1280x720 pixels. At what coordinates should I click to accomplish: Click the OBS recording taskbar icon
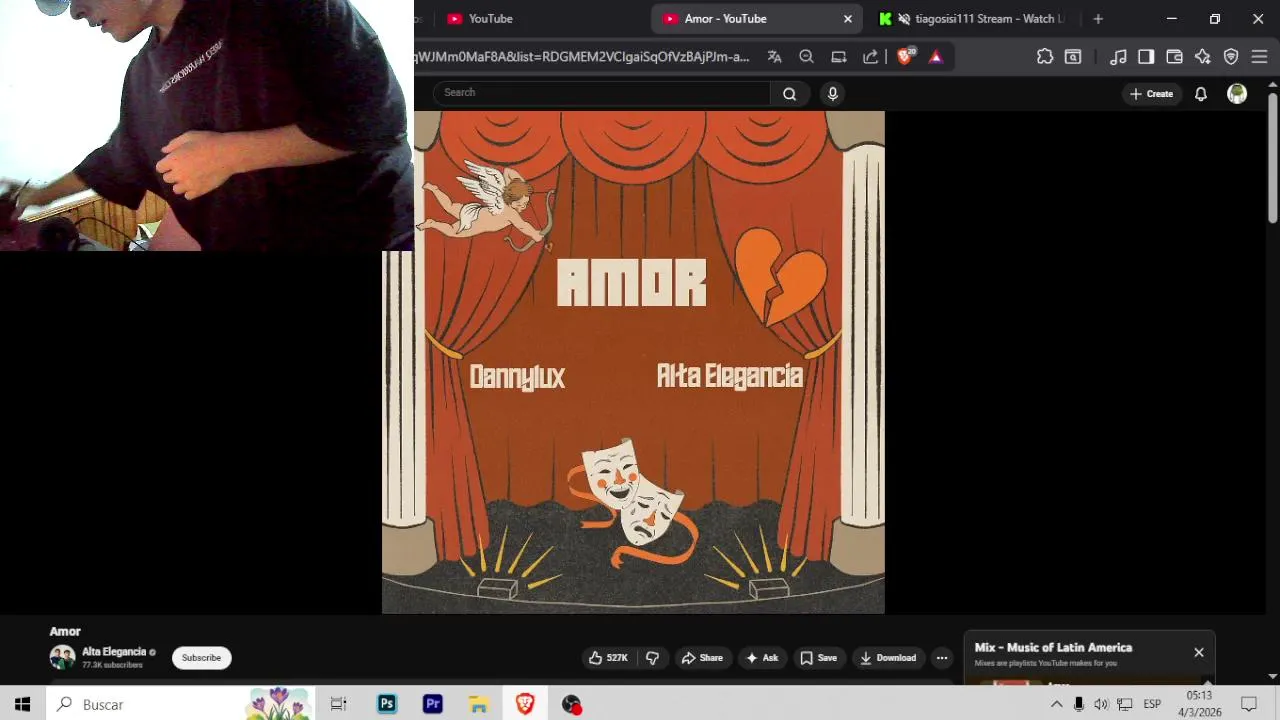coord(571,704)
